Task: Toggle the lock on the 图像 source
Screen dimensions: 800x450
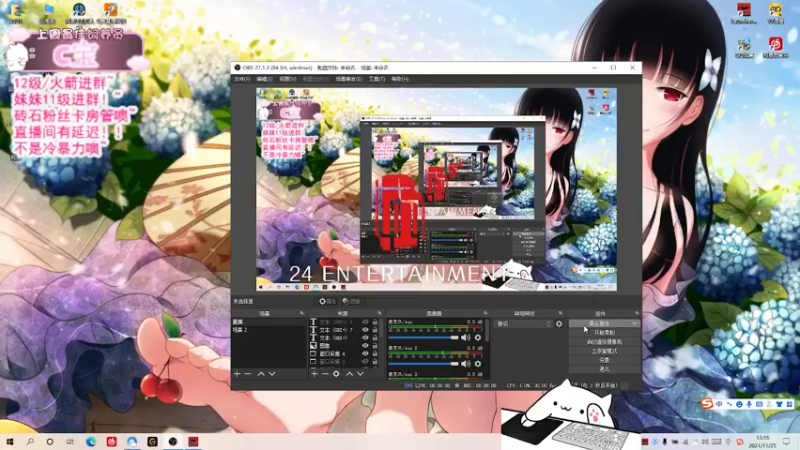Action: point(375,346)
